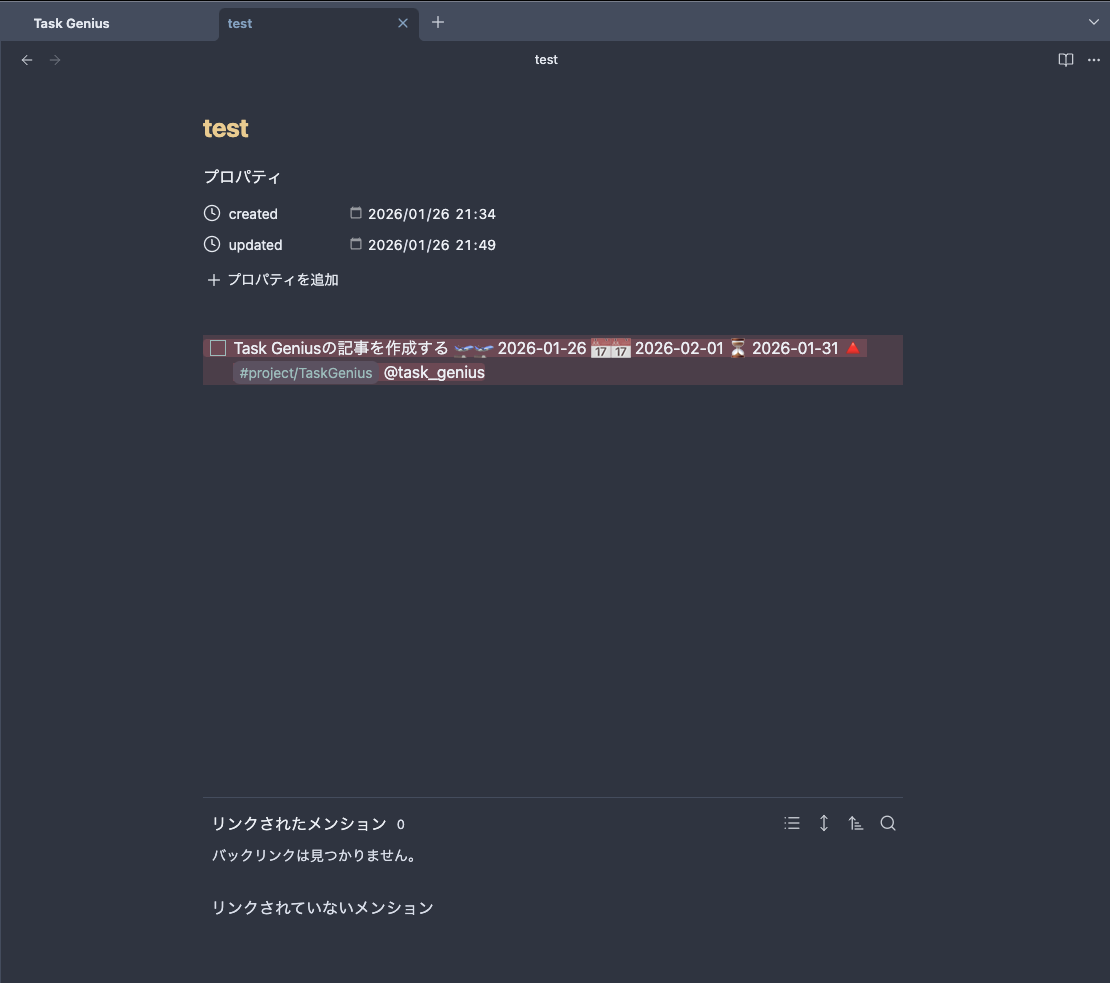Click the scheduled hourglass icon
This screenshot has width=1110, height=983.
[738, 348]
